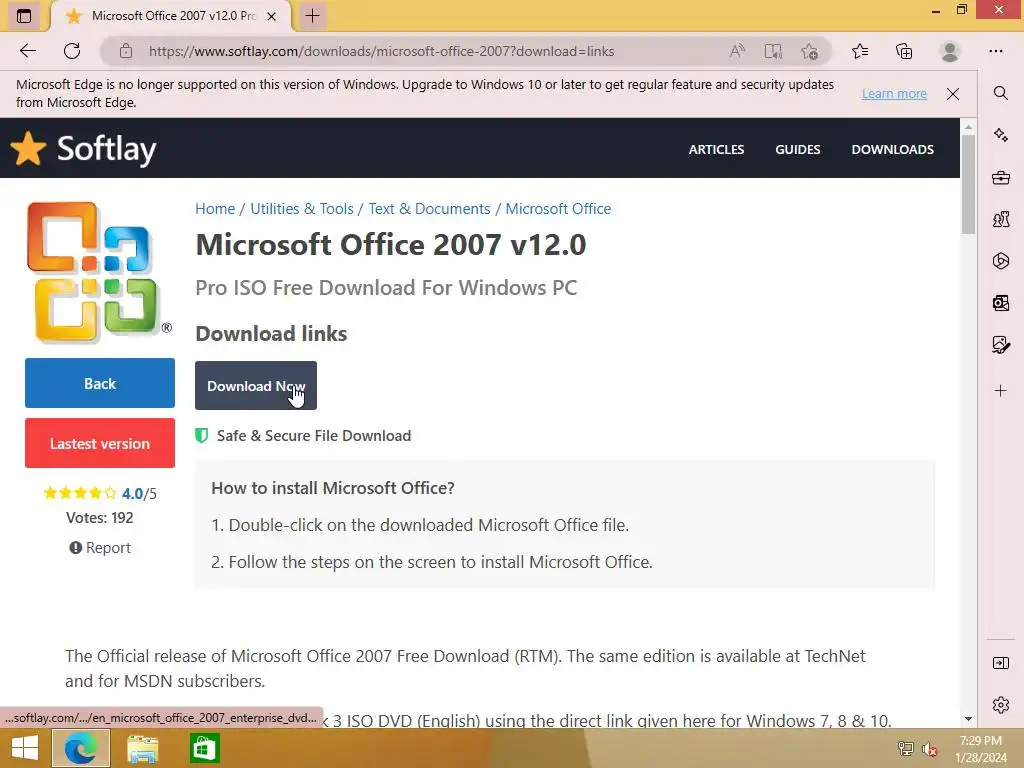Open File Explorer from taskbar
This screenshot has height=768, width=1024.
[142, 748]
